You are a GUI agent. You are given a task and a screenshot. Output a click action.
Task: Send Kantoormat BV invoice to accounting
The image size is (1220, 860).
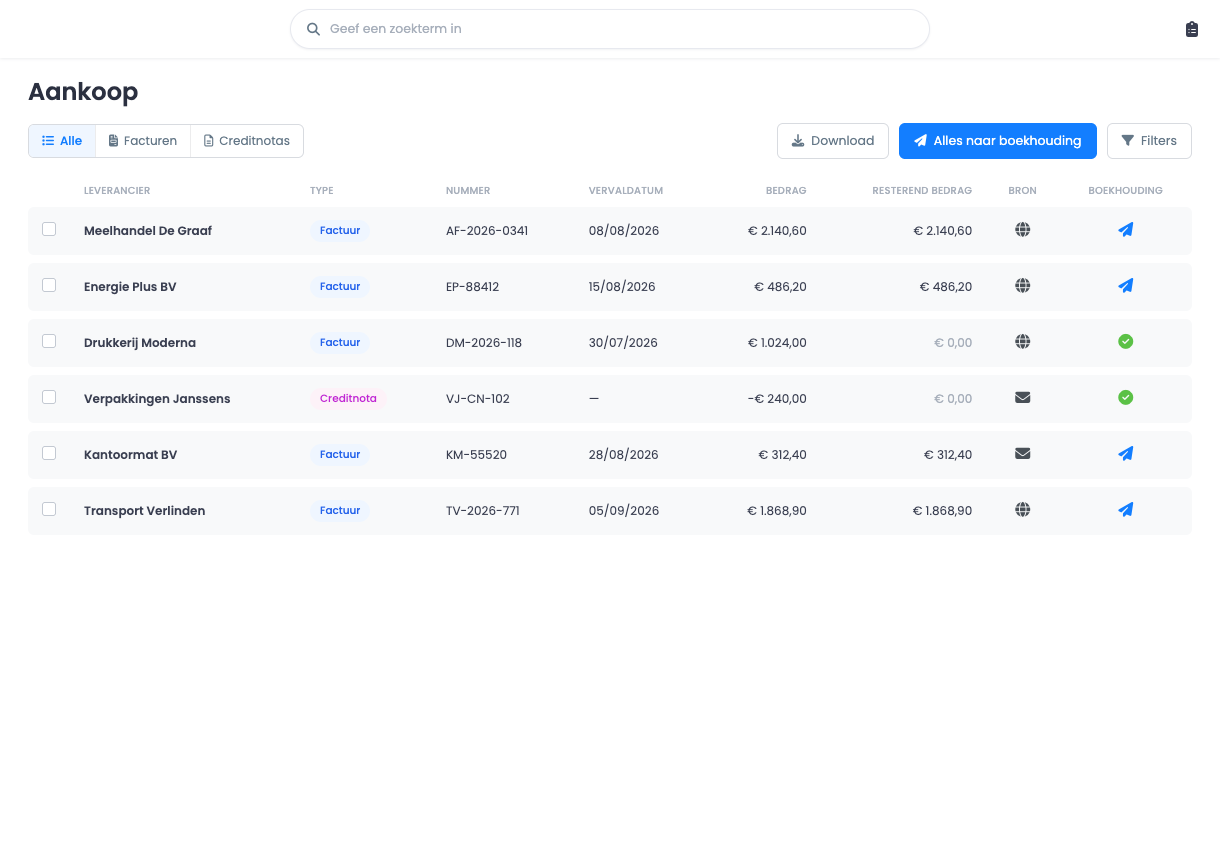tap(1125, 454)
